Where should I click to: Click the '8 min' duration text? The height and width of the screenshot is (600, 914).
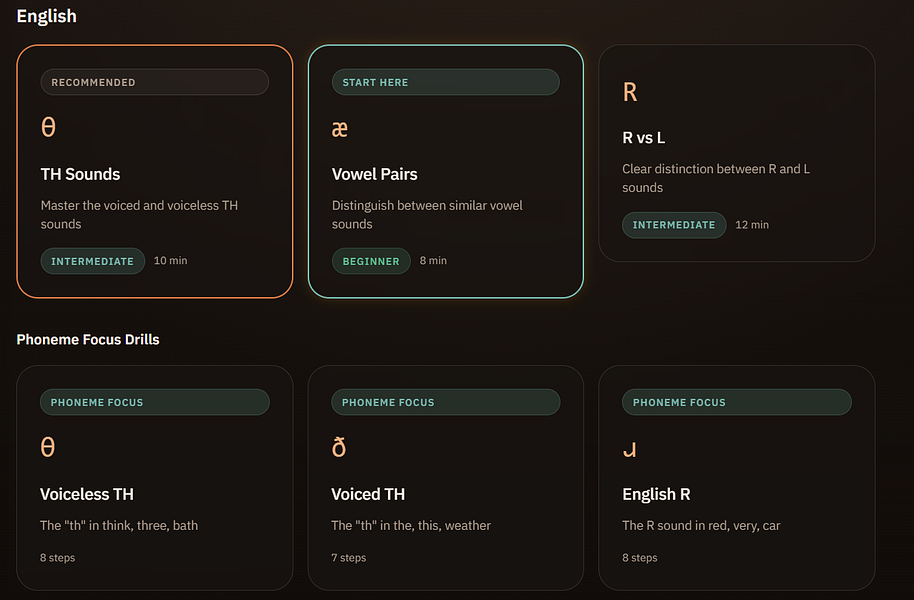coord(433,261)
